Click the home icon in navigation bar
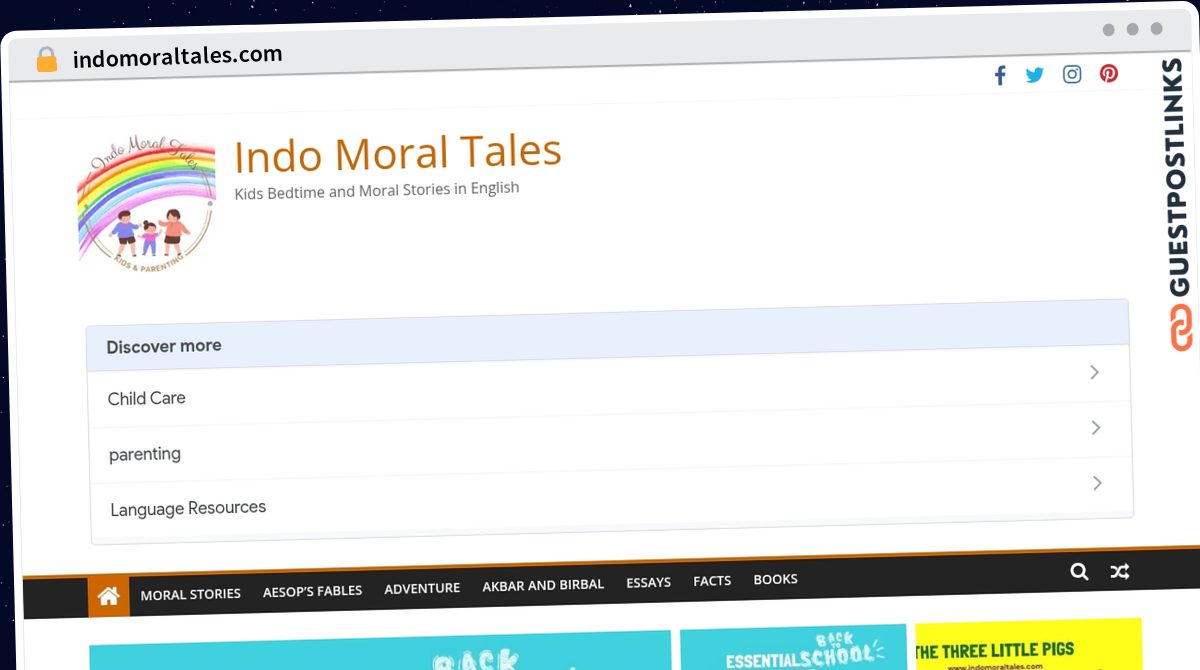 pyautogui.click(x=109, y=596)
